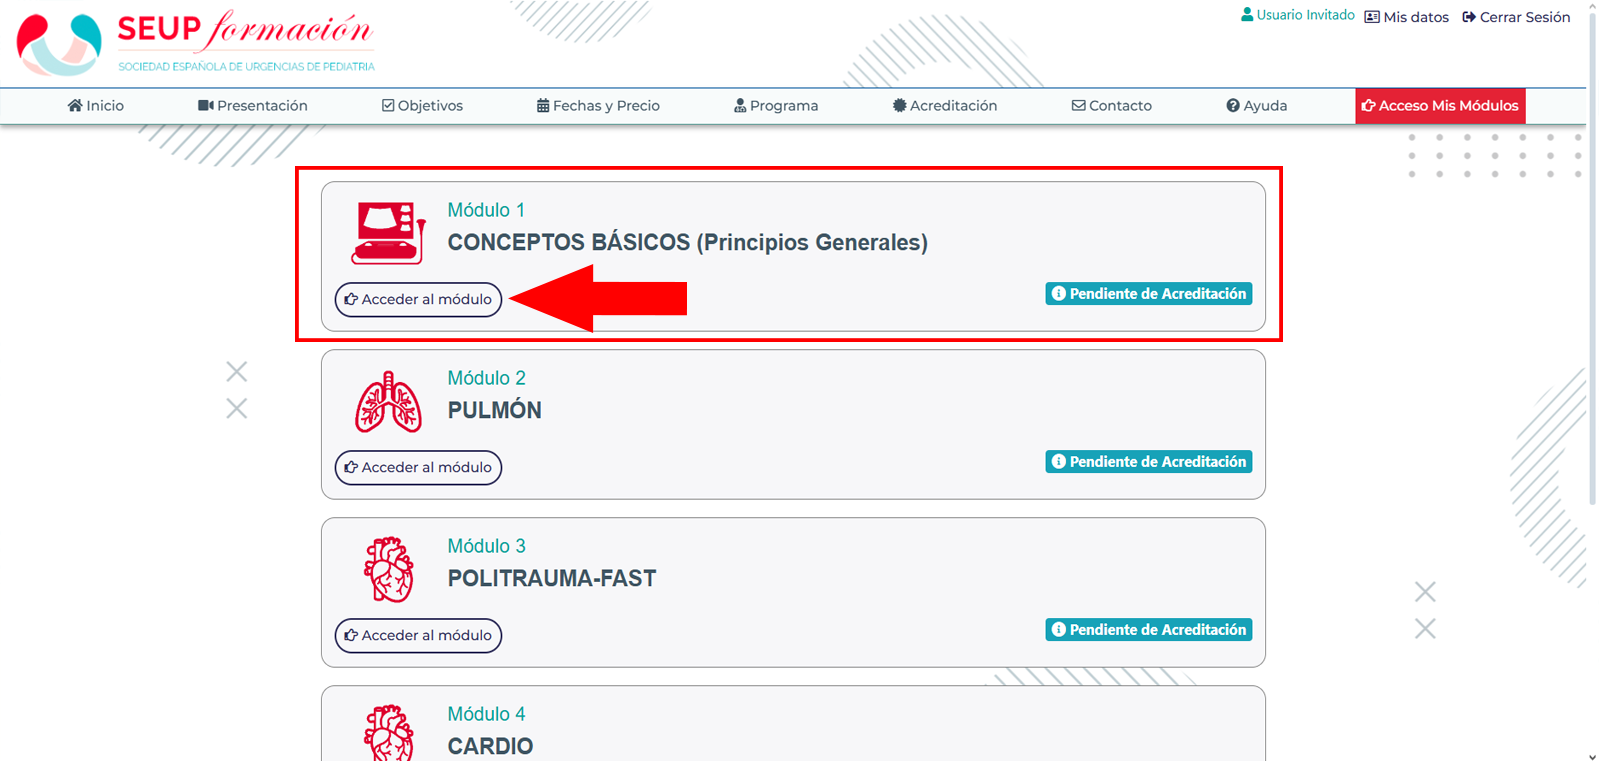Open the Contacto page

(1112, 106)
